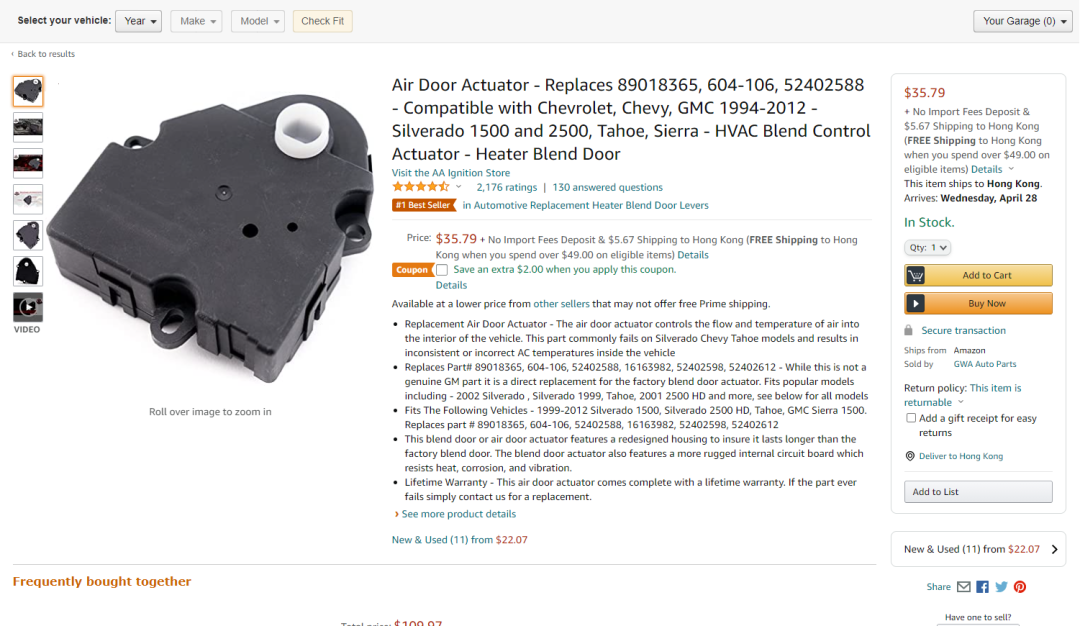The width and height of the screenshot is (1080, 626).
Task: Open the New & Used (11) offers panel
Action: coord(978,549)
